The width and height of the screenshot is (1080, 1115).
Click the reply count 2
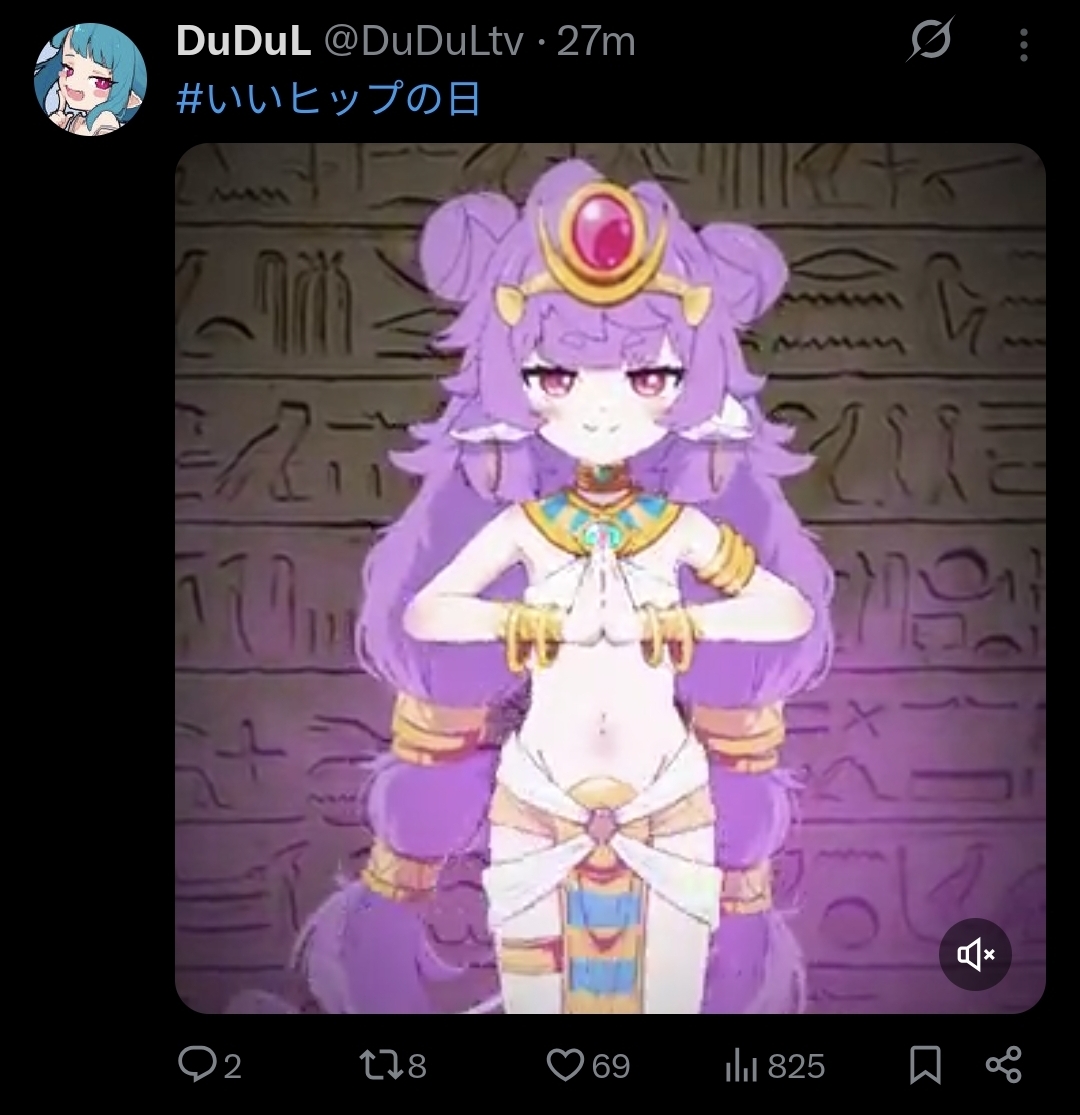coord(232,1067)
